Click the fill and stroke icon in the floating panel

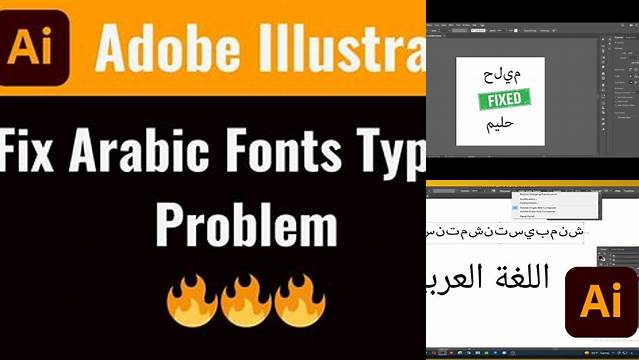603,258
